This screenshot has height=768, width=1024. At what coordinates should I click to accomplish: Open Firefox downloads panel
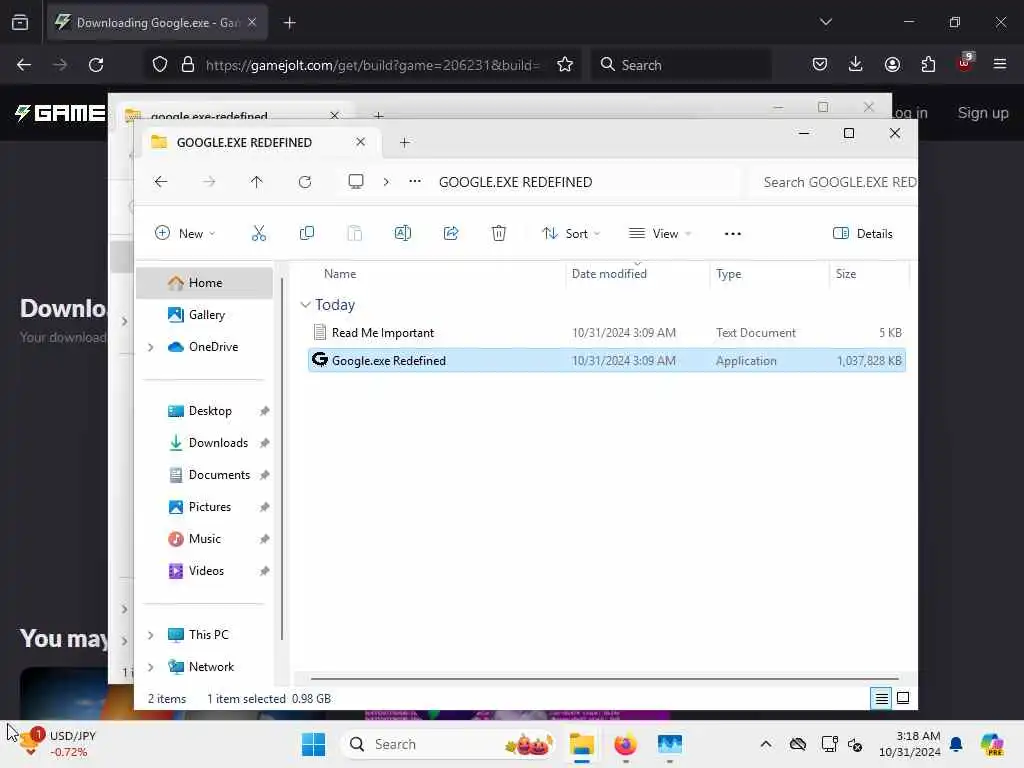856,64
